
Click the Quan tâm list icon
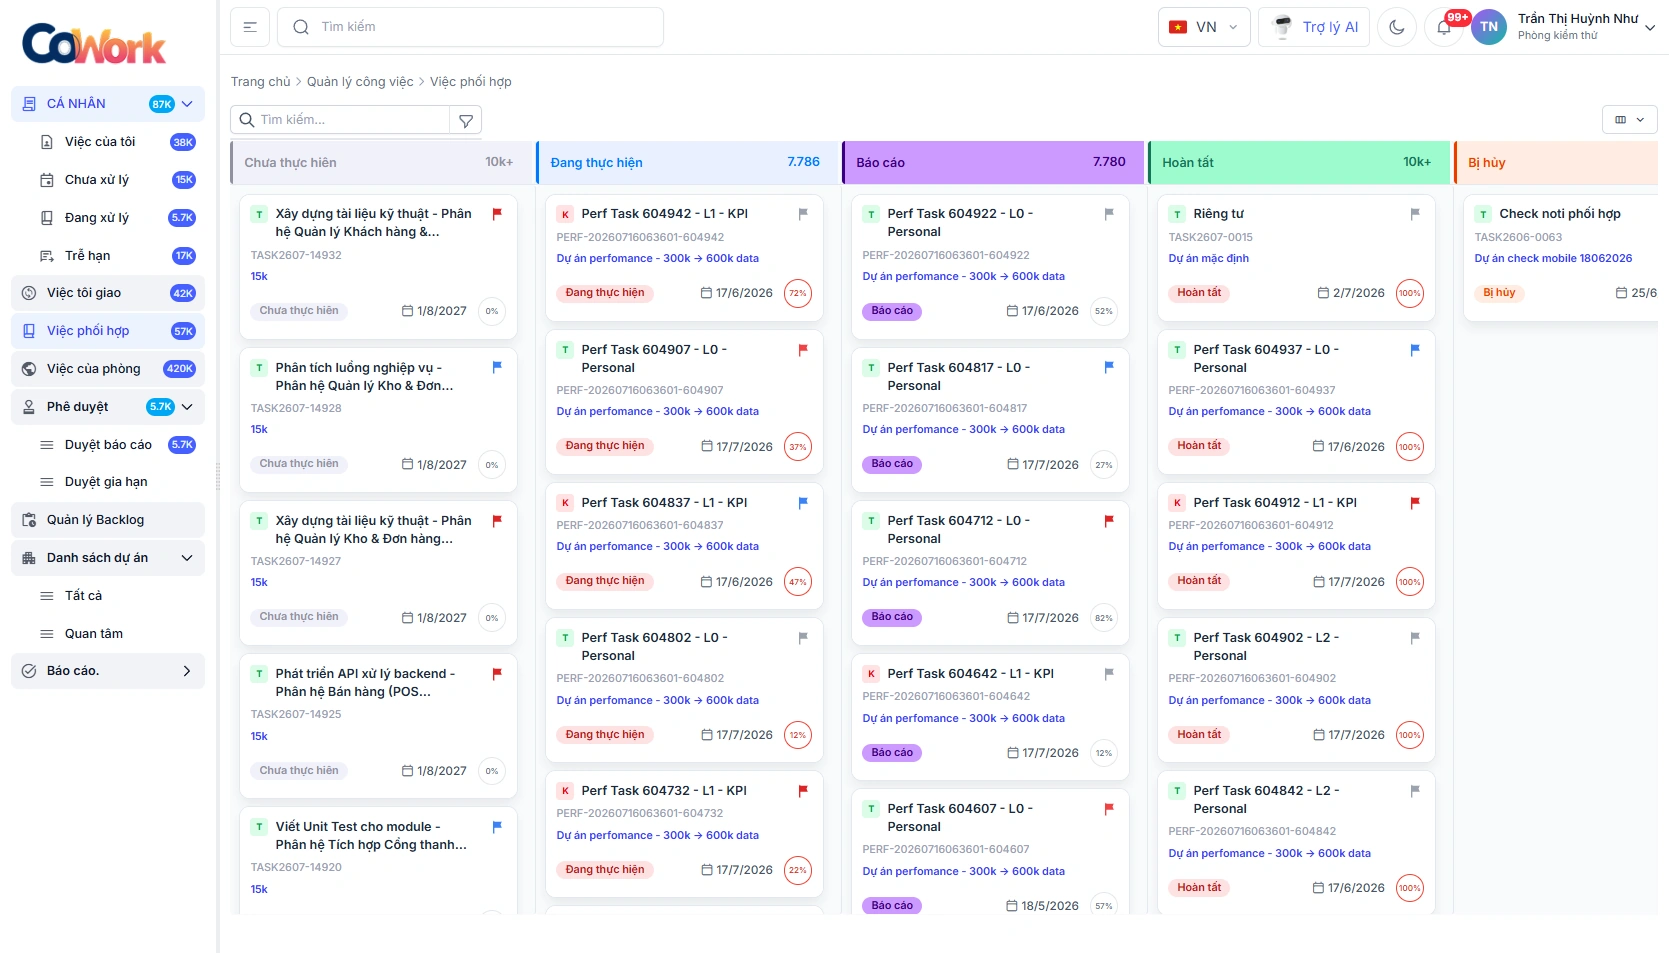click(46, 634)
